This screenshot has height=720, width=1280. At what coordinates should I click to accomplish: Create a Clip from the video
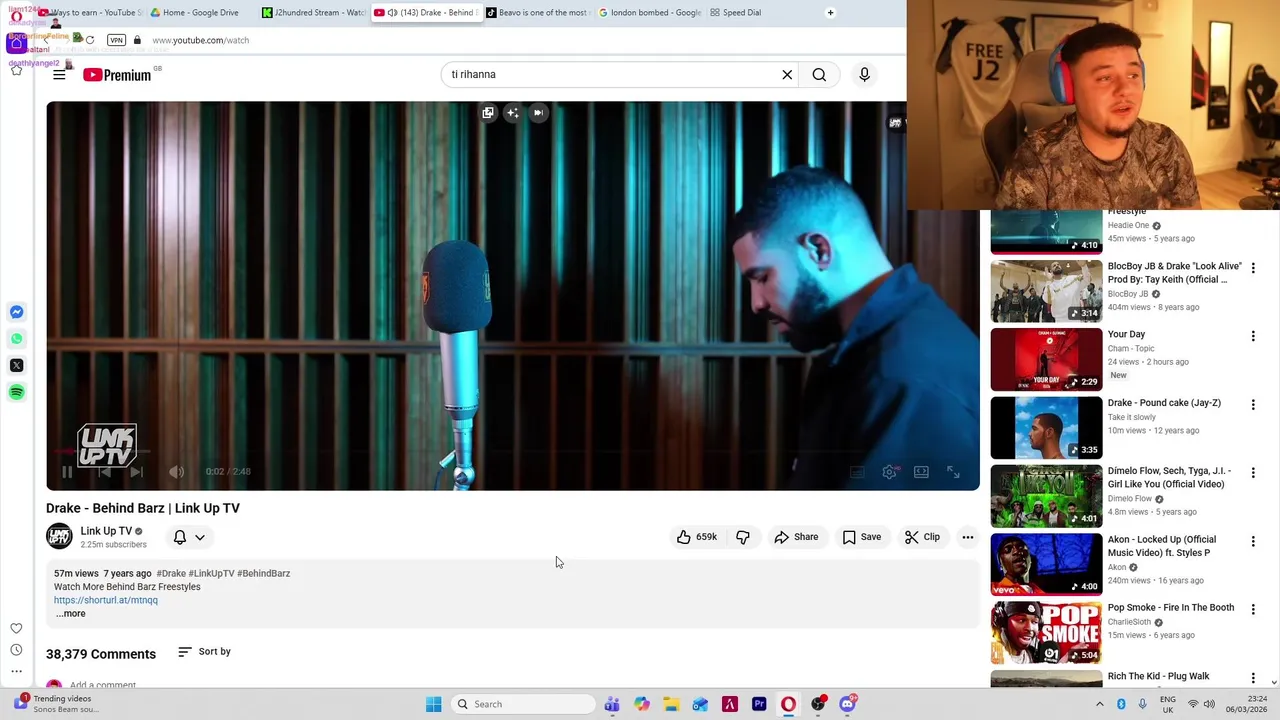(x=922, y=537)
